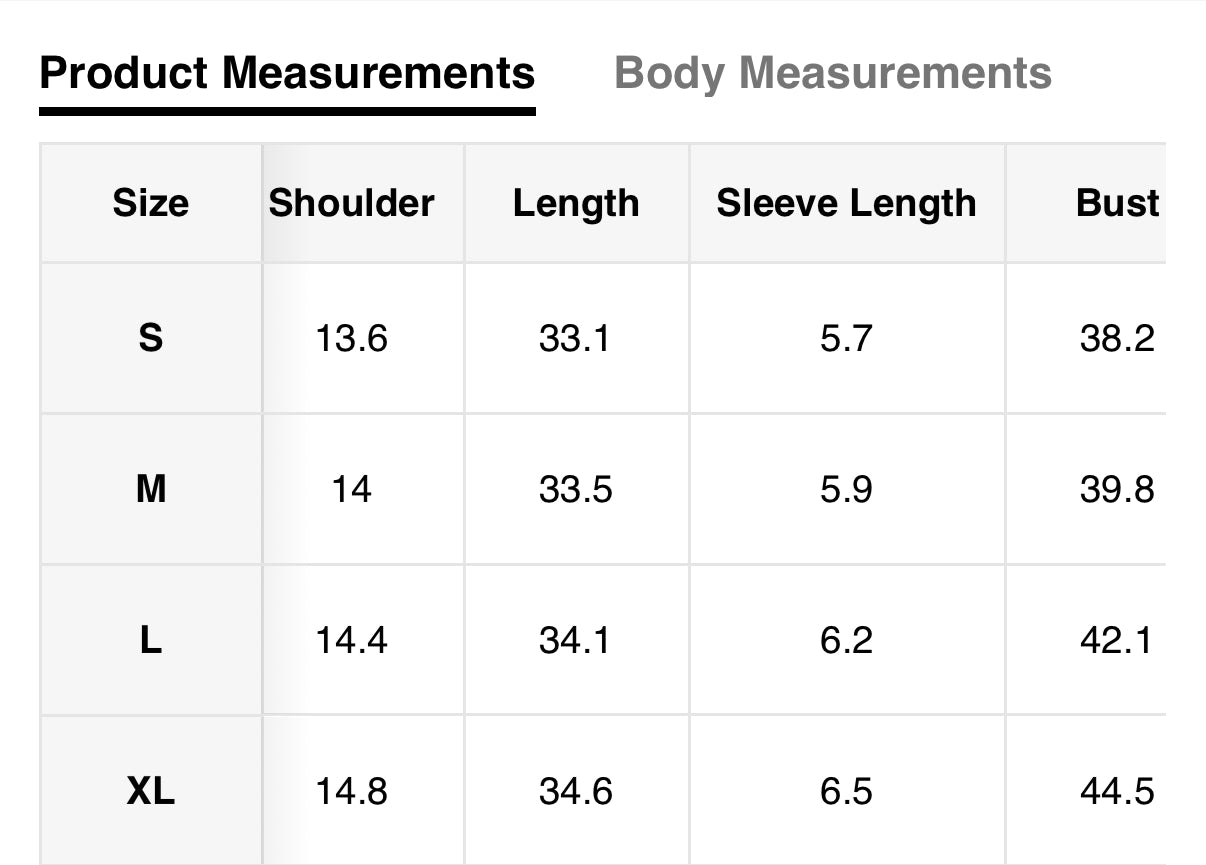This screenshot has height=865, width=1206.
Task: Click the Shoulder column header
Action: point(352,203)
